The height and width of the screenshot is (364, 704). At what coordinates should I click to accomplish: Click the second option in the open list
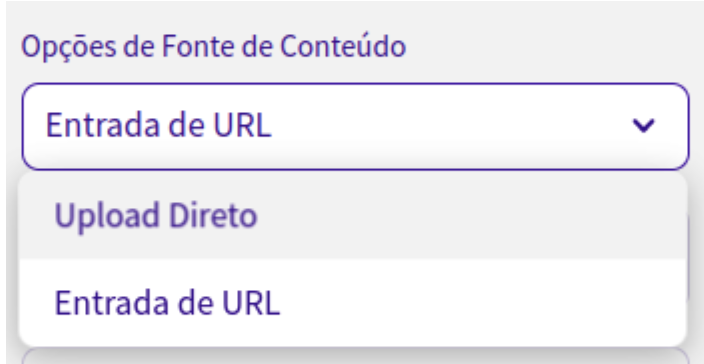tap(353, 303)
